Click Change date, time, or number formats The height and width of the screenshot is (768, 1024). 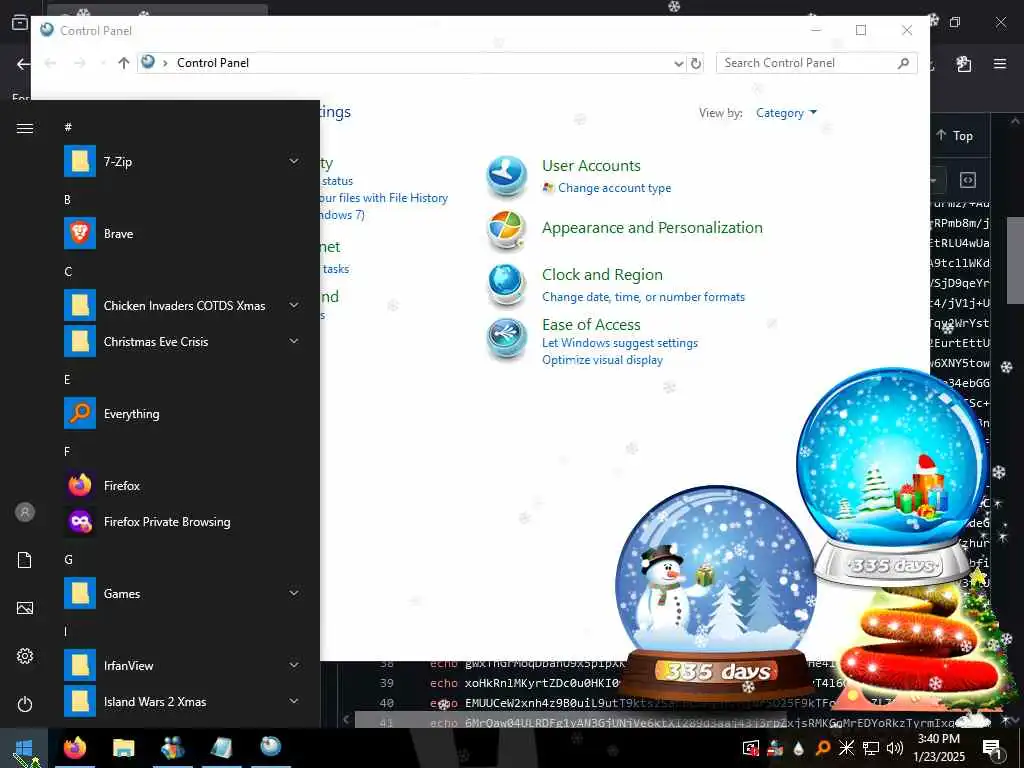click(643, 297)
